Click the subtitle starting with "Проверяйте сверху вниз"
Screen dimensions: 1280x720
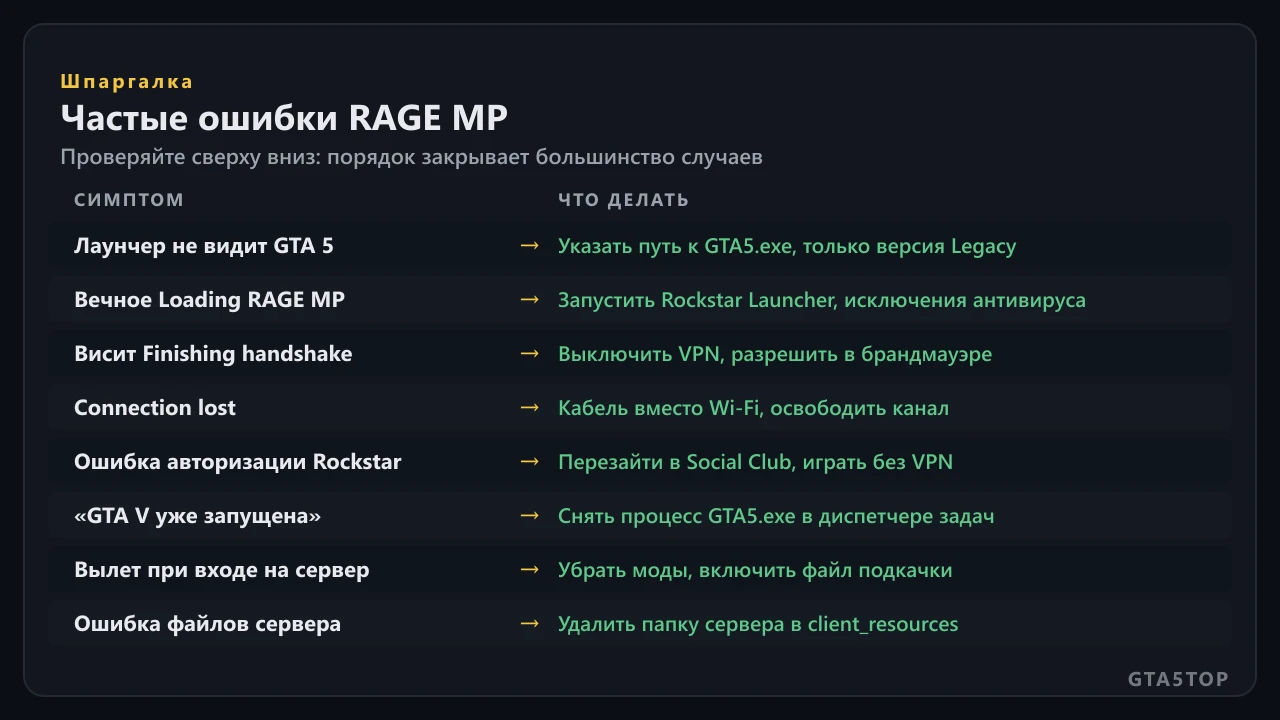[x=411, y=158]
